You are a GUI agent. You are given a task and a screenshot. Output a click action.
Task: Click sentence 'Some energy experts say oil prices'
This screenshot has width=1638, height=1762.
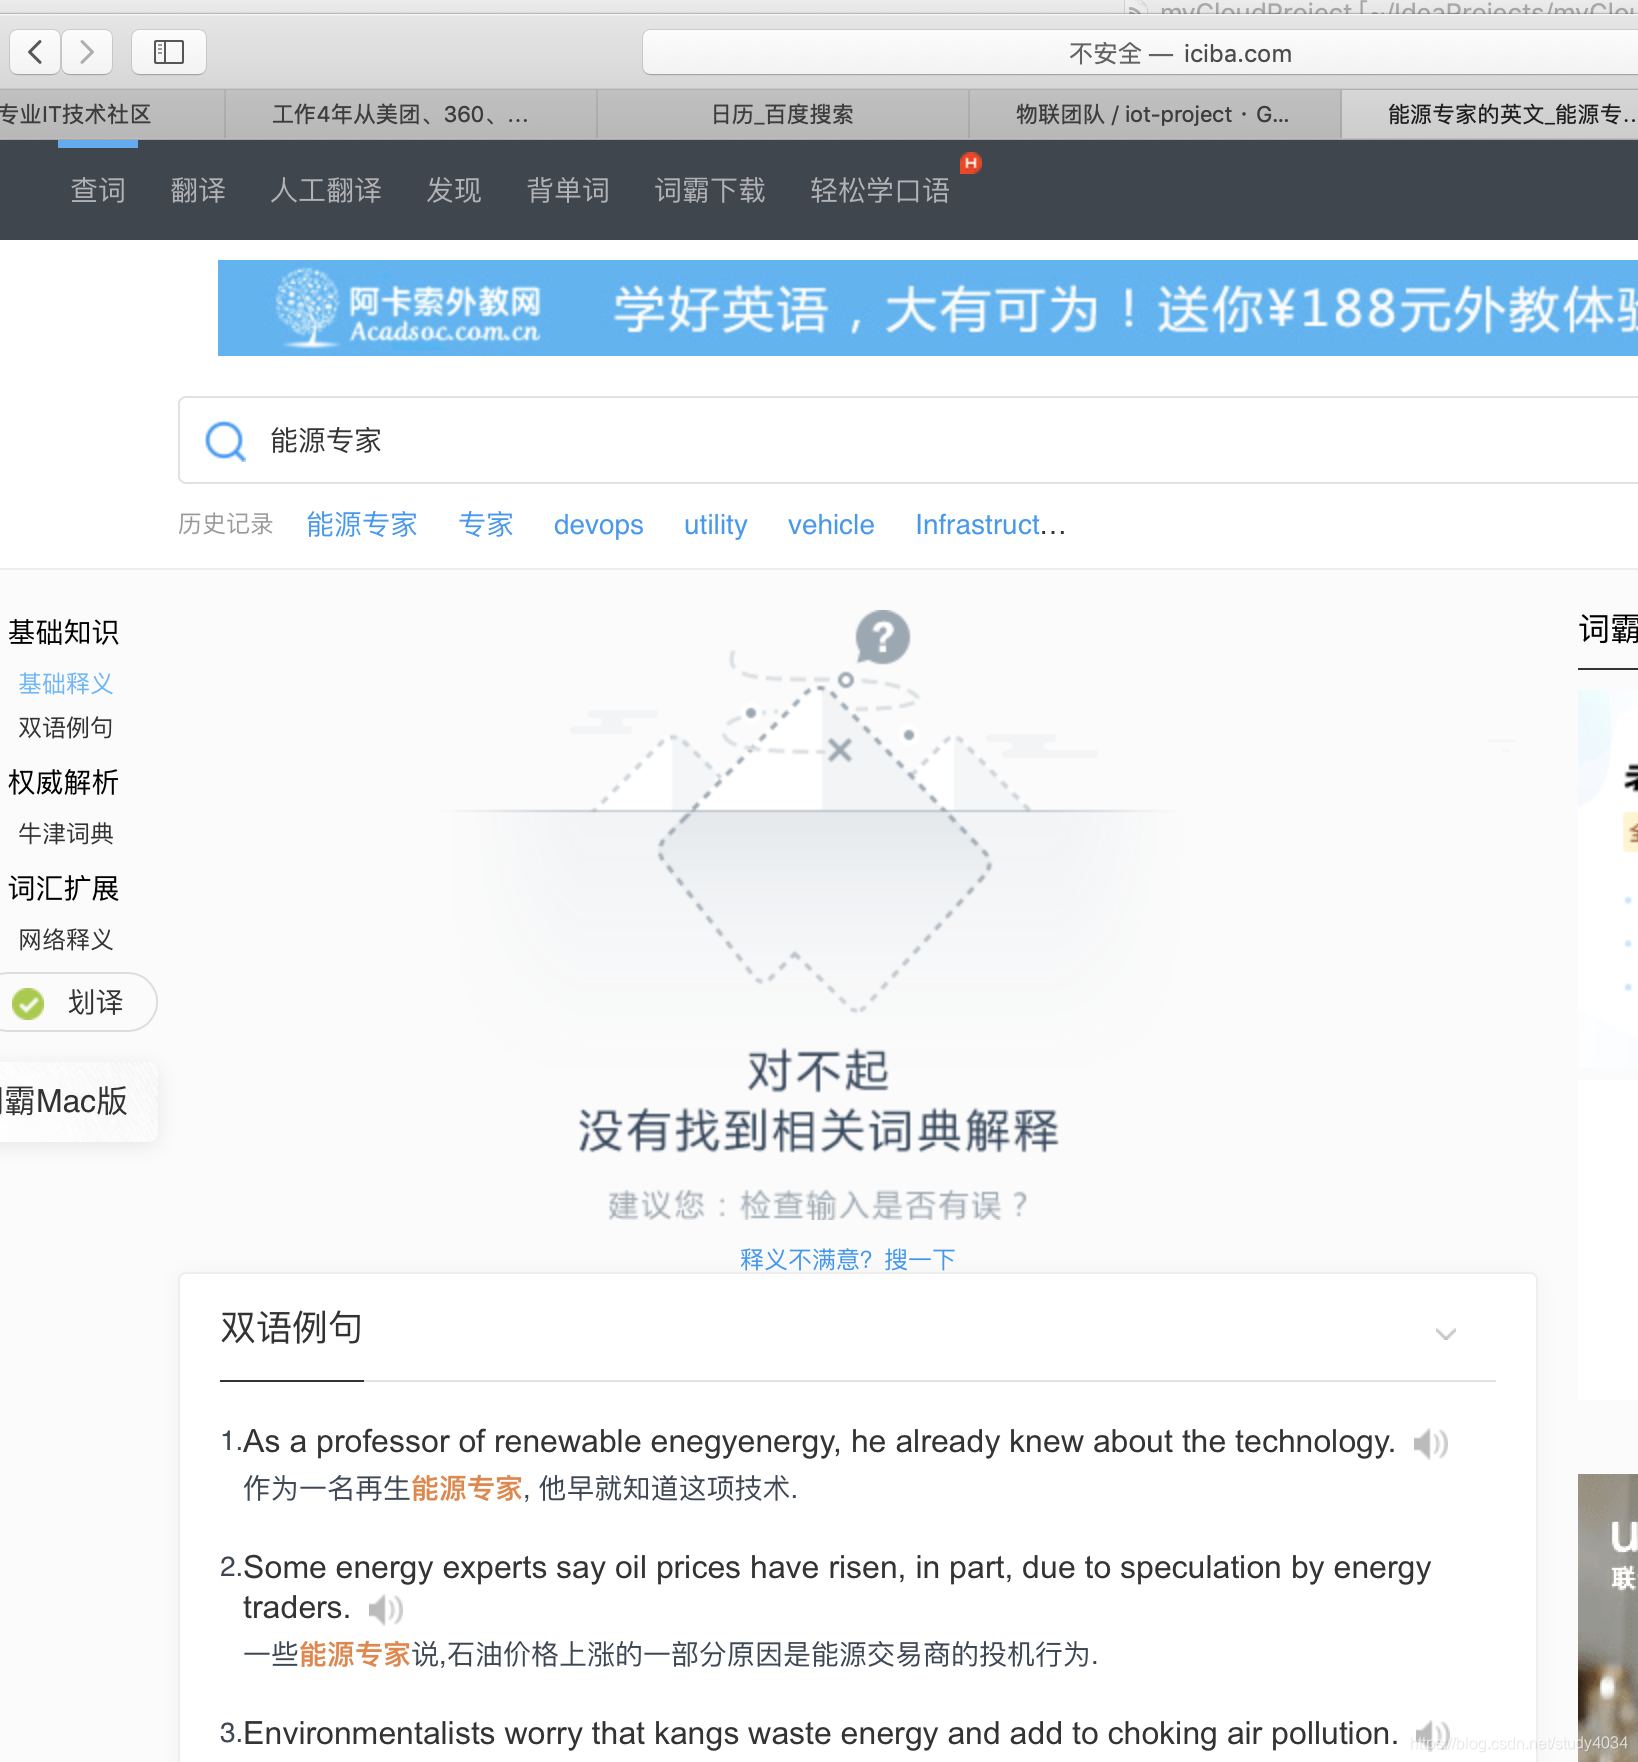[836, 1587]
